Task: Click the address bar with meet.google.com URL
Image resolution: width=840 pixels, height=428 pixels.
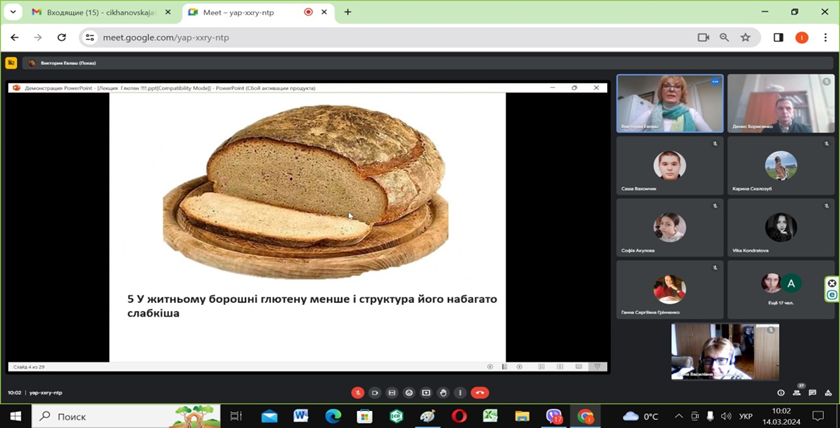Action: pos(380,37)
